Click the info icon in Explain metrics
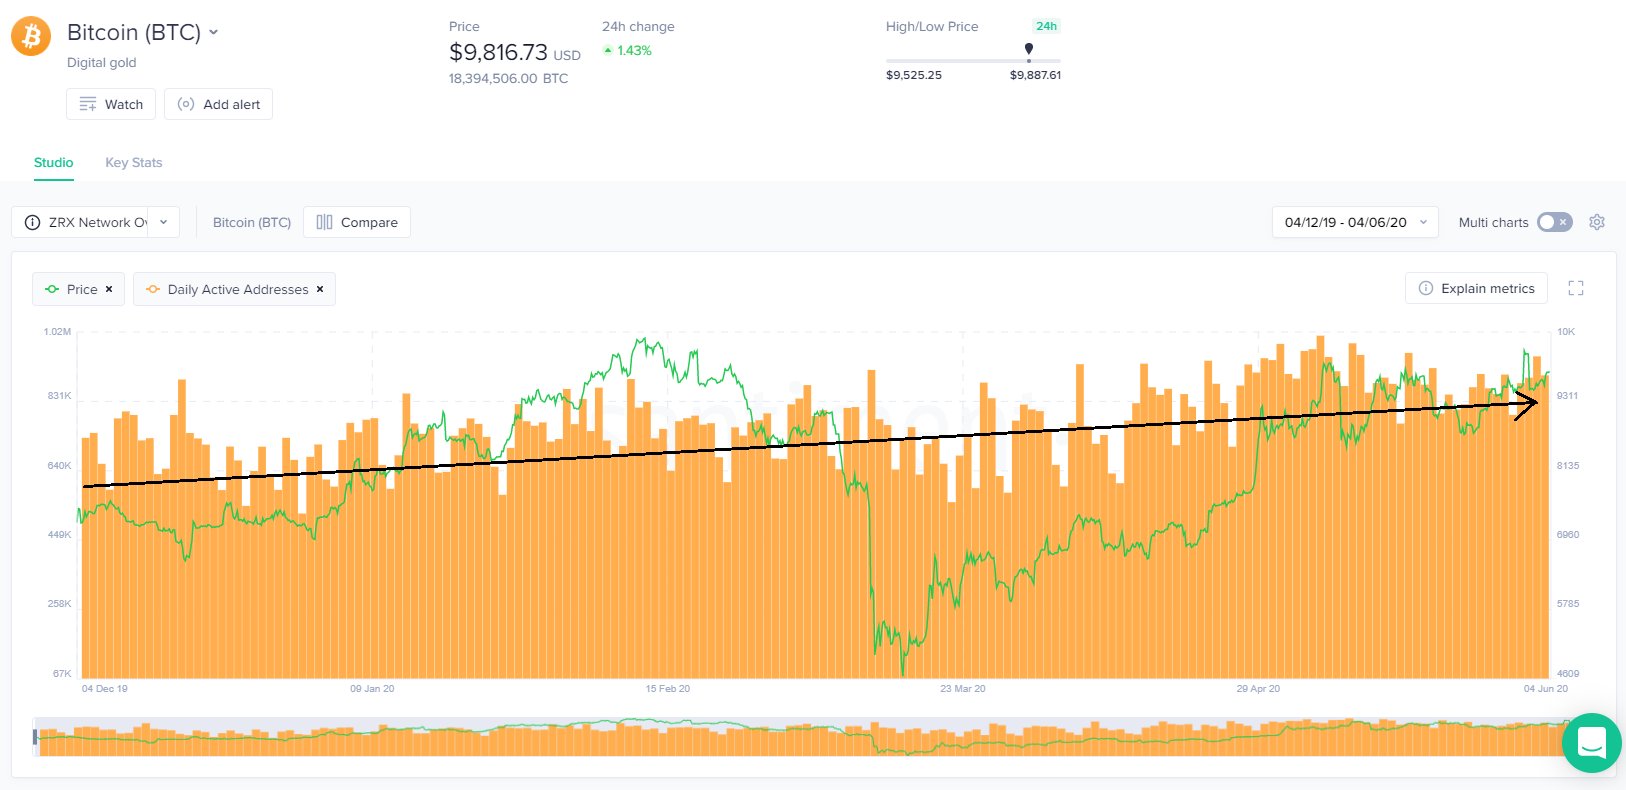1626x790 pixels. [1426, 288]
